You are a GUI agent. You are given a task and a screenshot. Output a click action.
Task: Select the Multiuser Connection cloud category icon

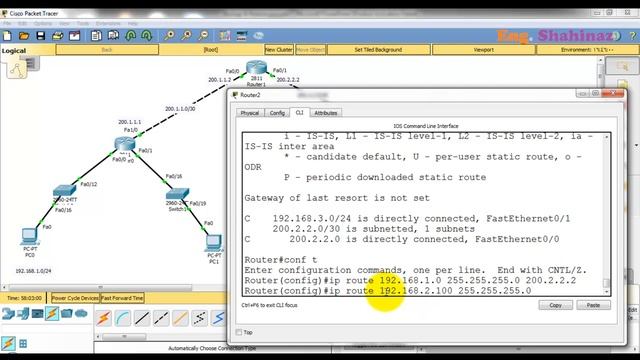(81, 313)
